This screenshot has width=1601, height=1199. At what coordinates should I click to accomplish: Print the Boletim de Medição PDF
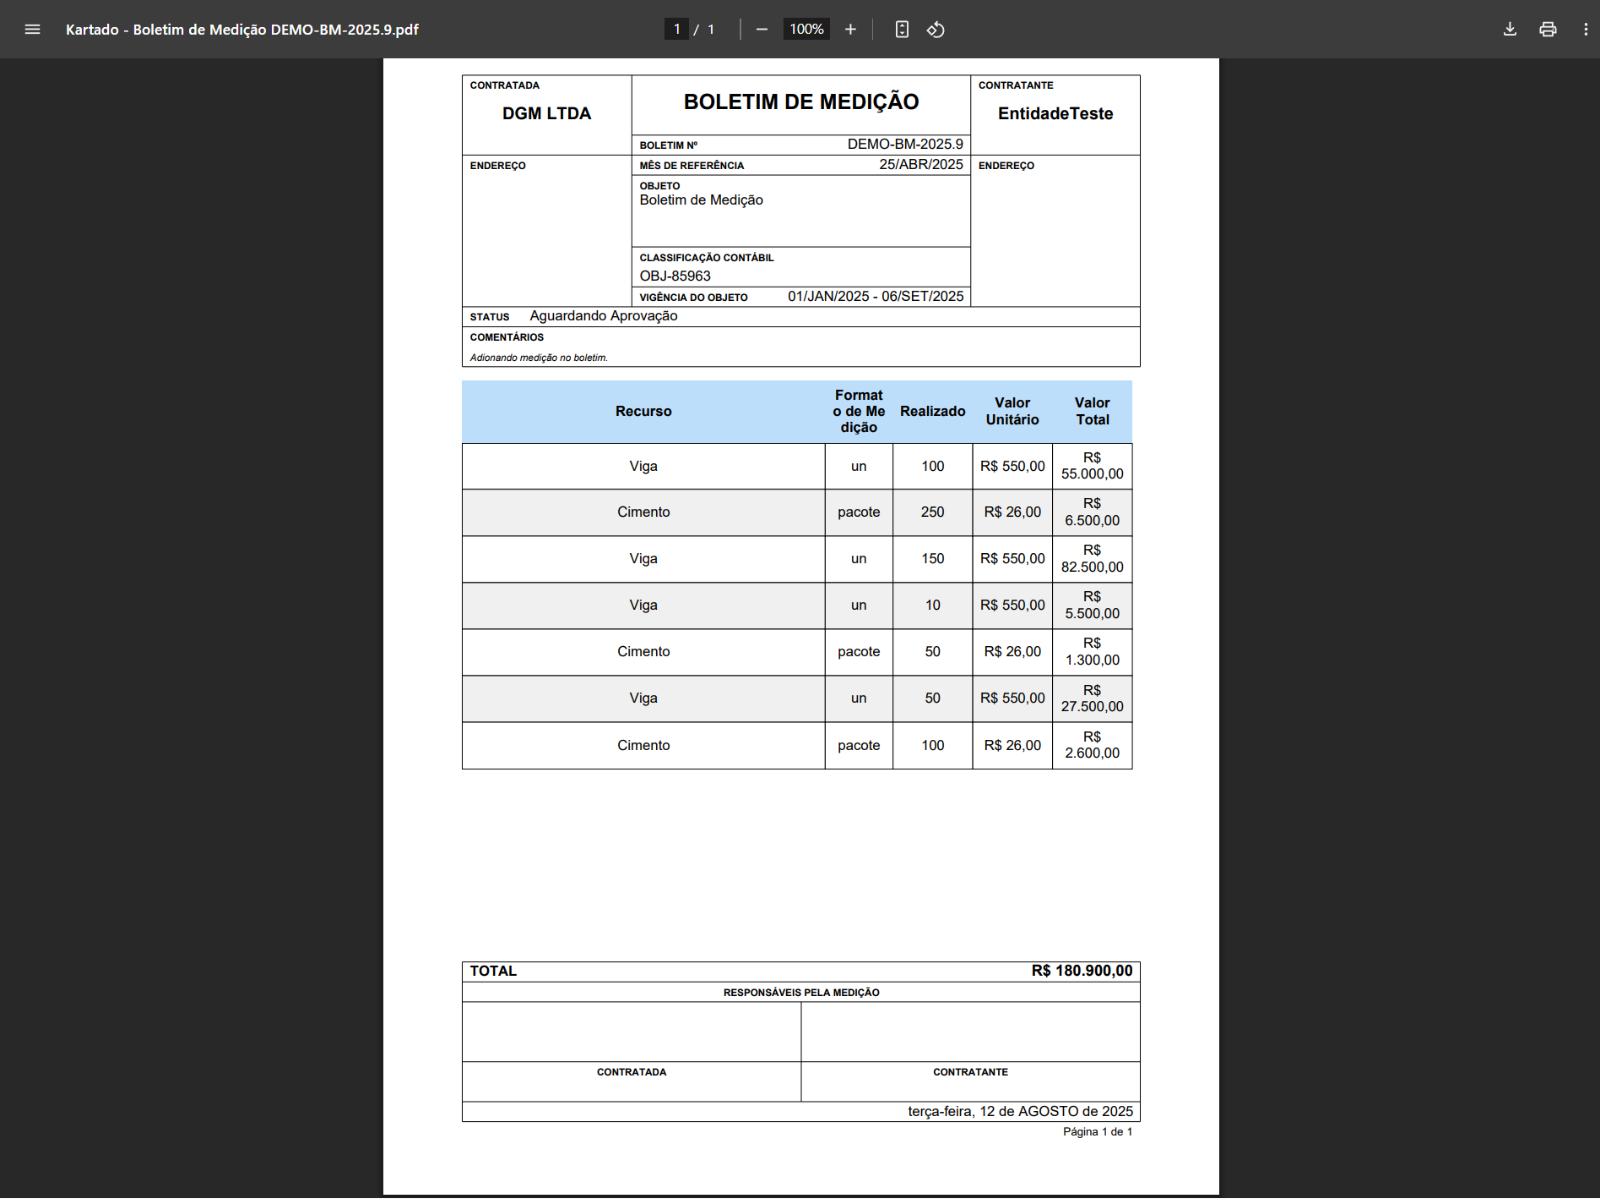click(1548, 29)
